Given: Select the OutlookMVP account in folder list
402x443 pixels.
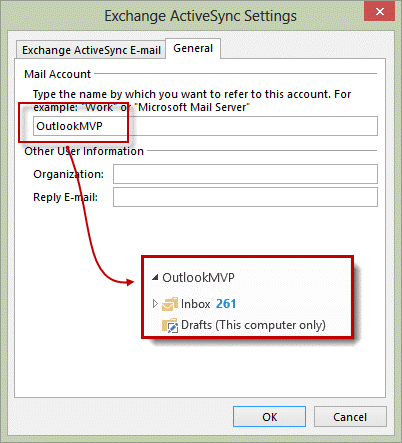Looking at the screenshot, I should pos(198,277).
